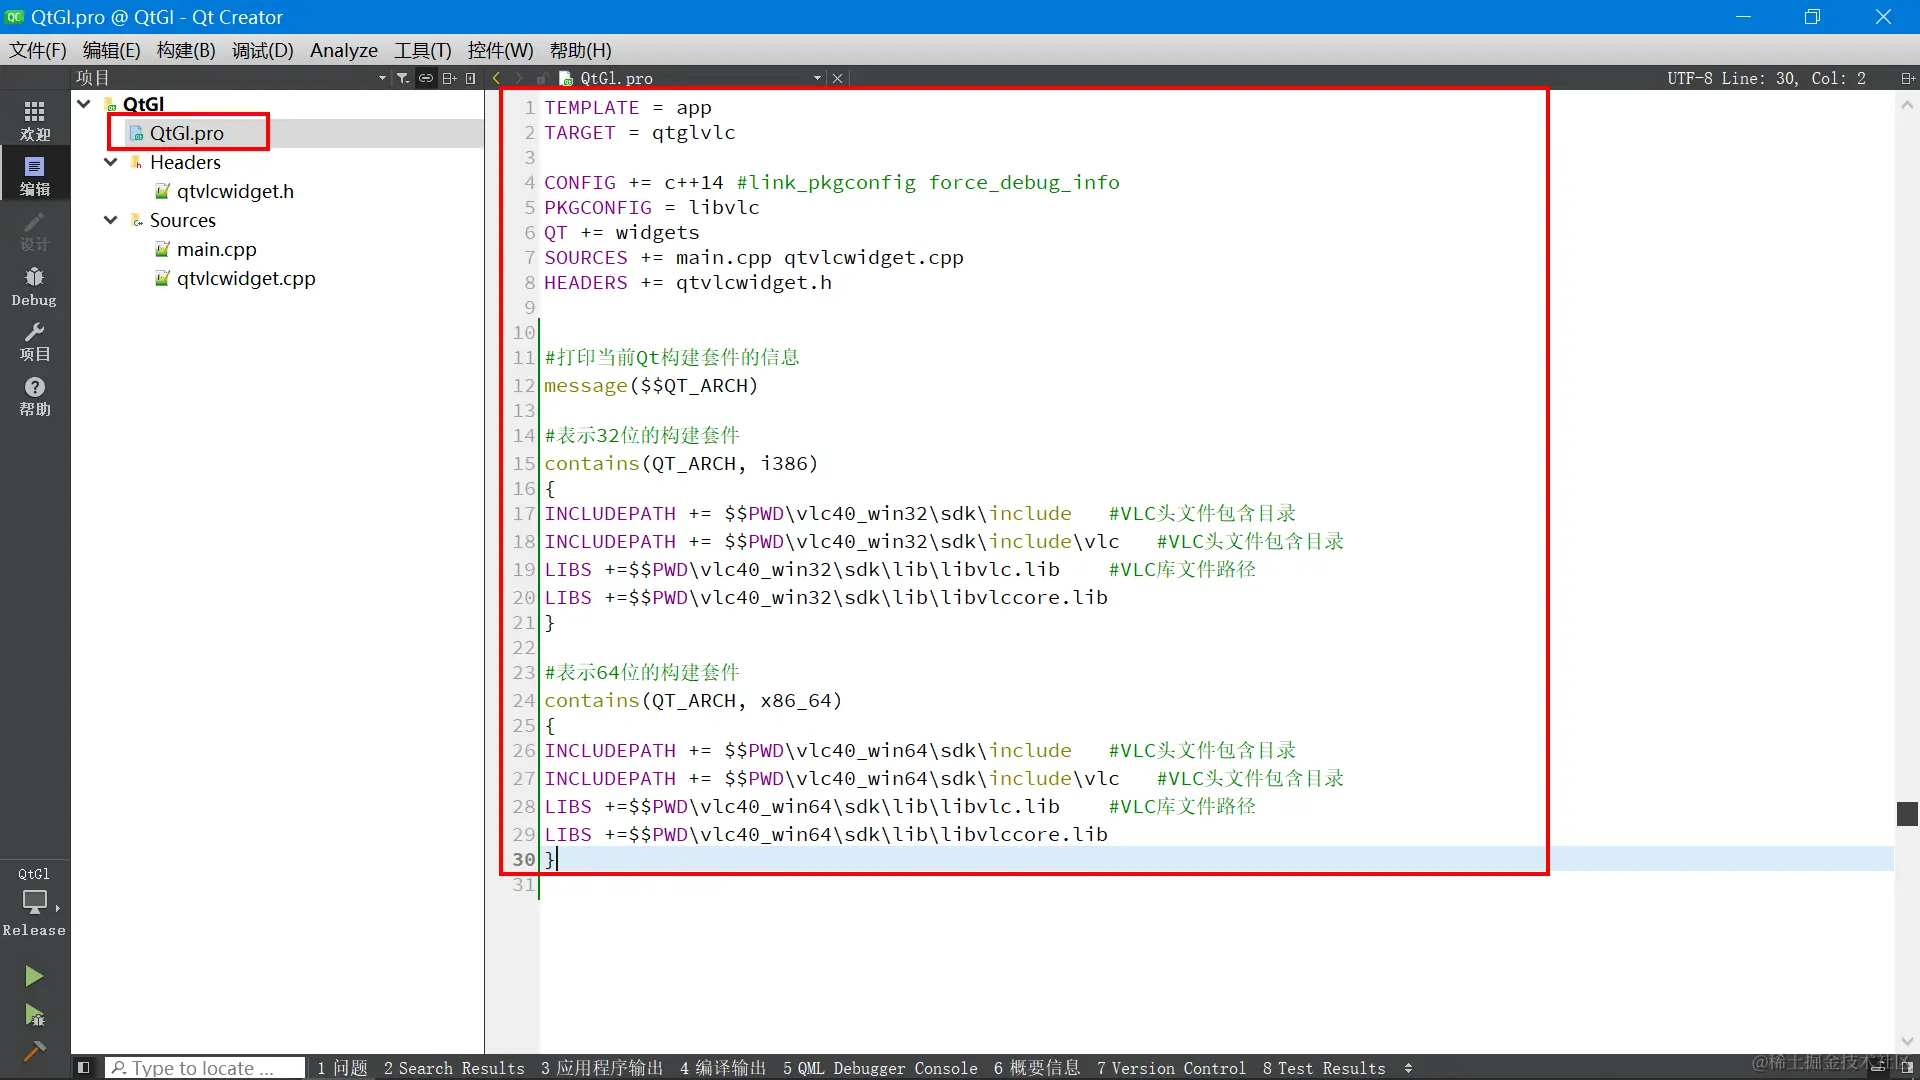This screenshot has height=1080, width=1920.
Task: Click the filter tree icon
Action: [402, 78]
